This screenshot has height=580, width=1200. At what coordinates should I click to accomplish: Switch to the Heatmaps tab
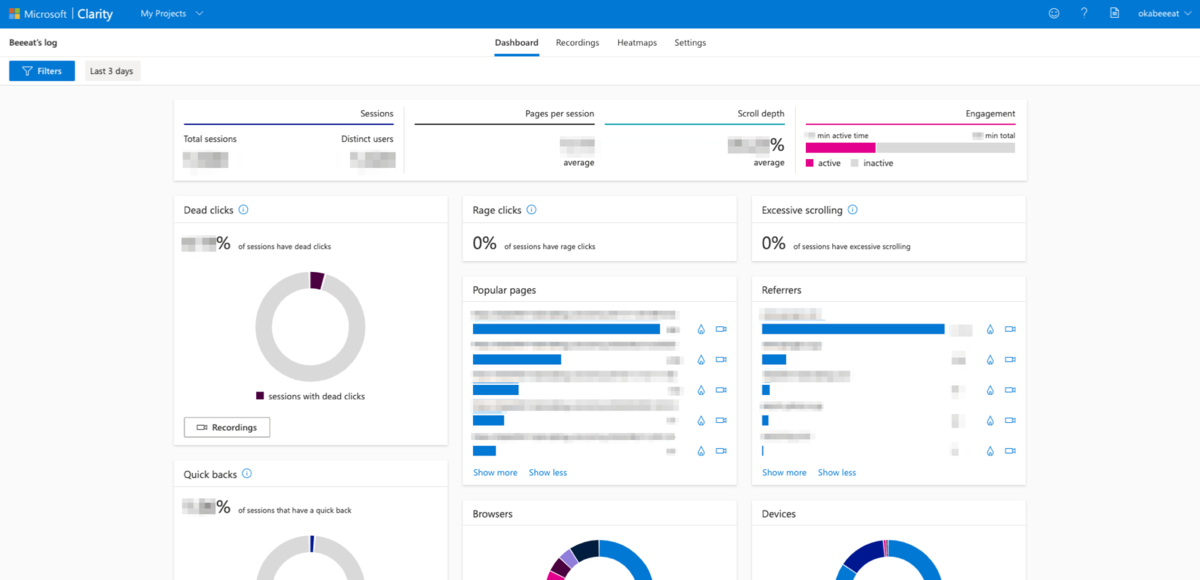coord(637,43)
